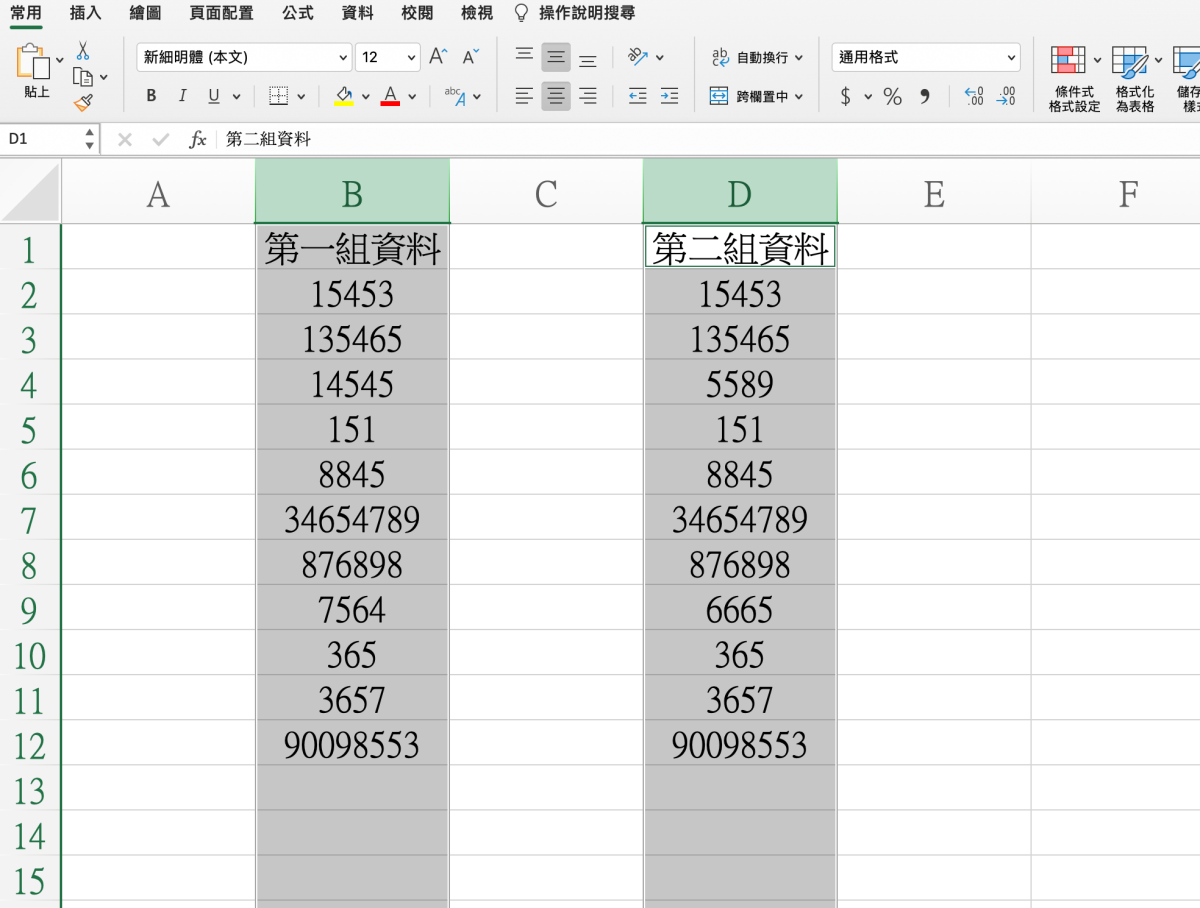Open the 公式 ribbon tab

(x=297, y=13)
